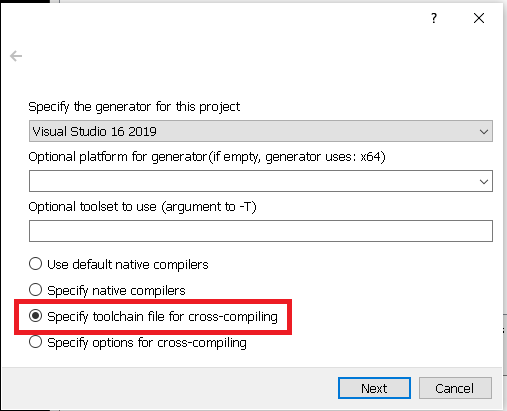Click the chevron on the generator combo box
This screenshot has height=411, width=507.
(x=484, y=131)
